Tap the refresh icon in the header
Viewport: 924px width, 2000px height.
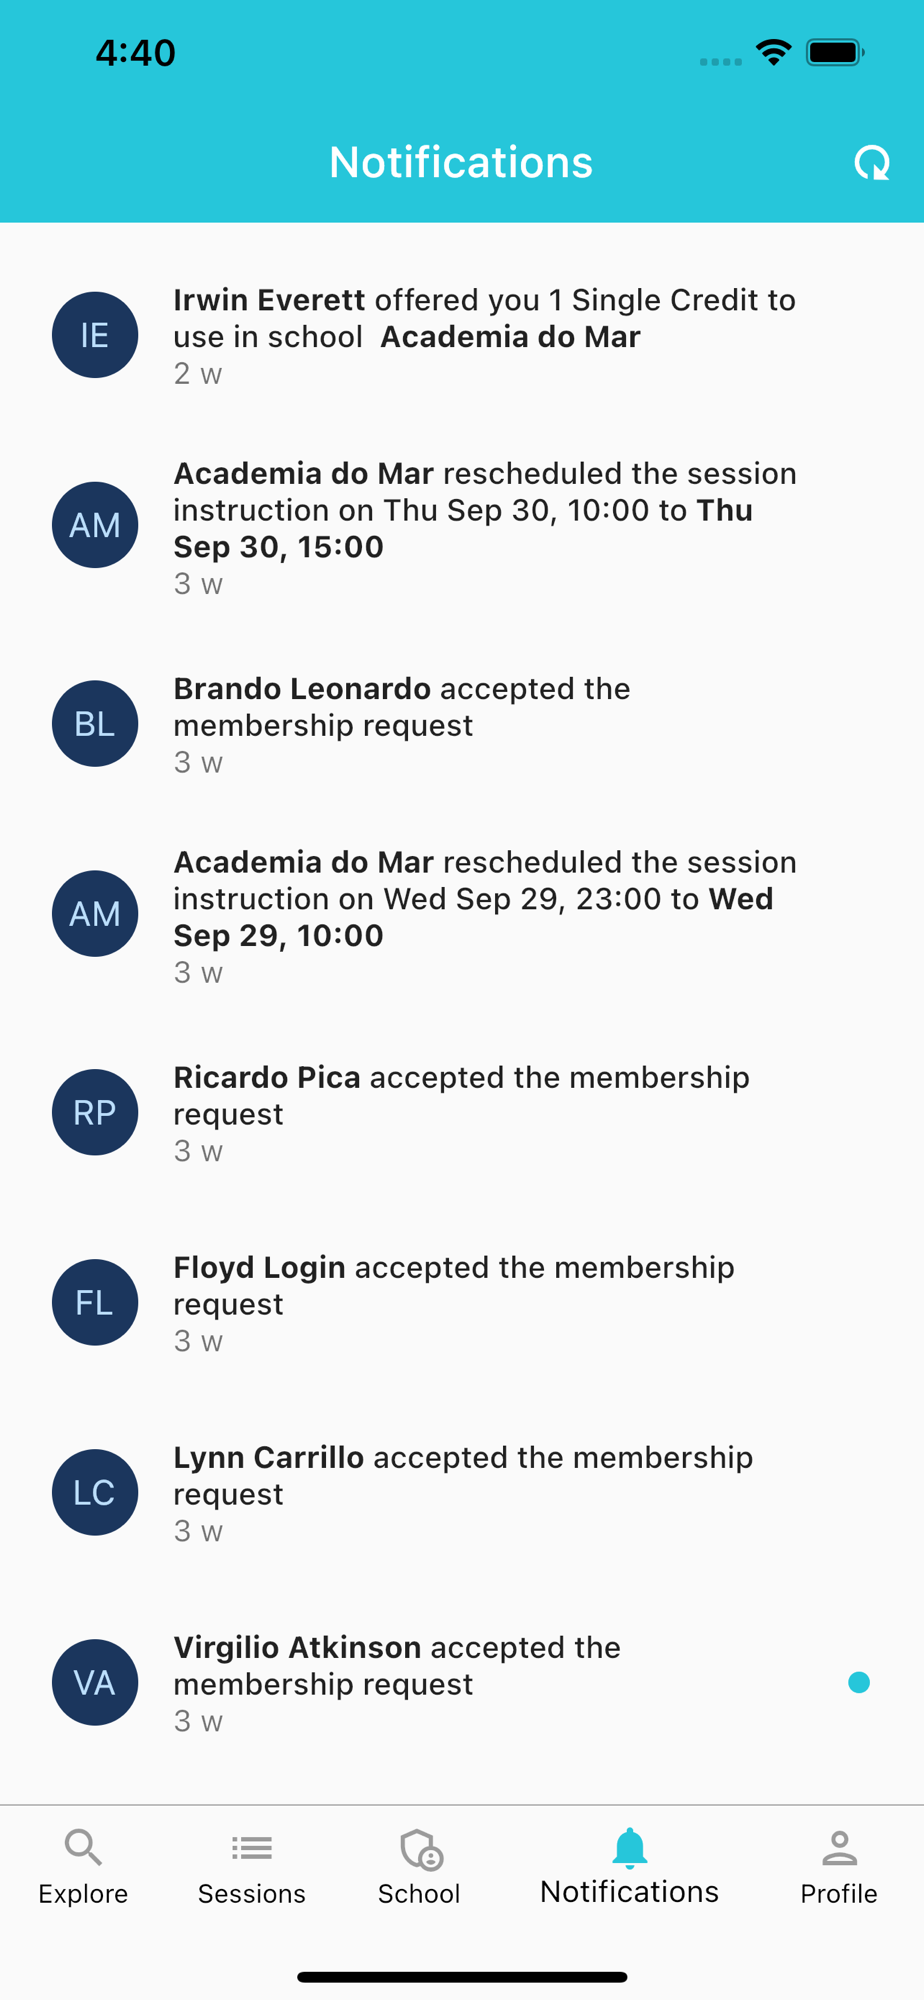point(872,163)
